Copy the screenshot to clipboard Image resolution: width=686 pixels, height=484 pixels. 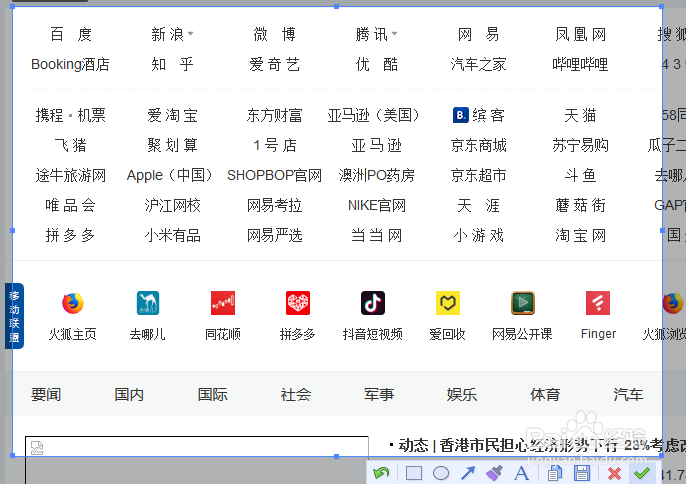click(555, 473)
